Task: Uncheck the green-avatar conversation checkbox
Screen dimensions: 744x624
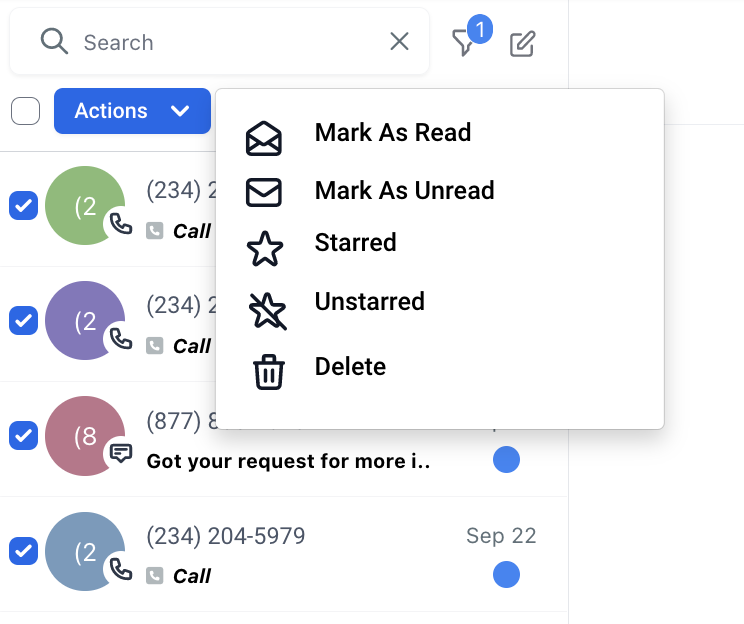Action: click(23, 205)
